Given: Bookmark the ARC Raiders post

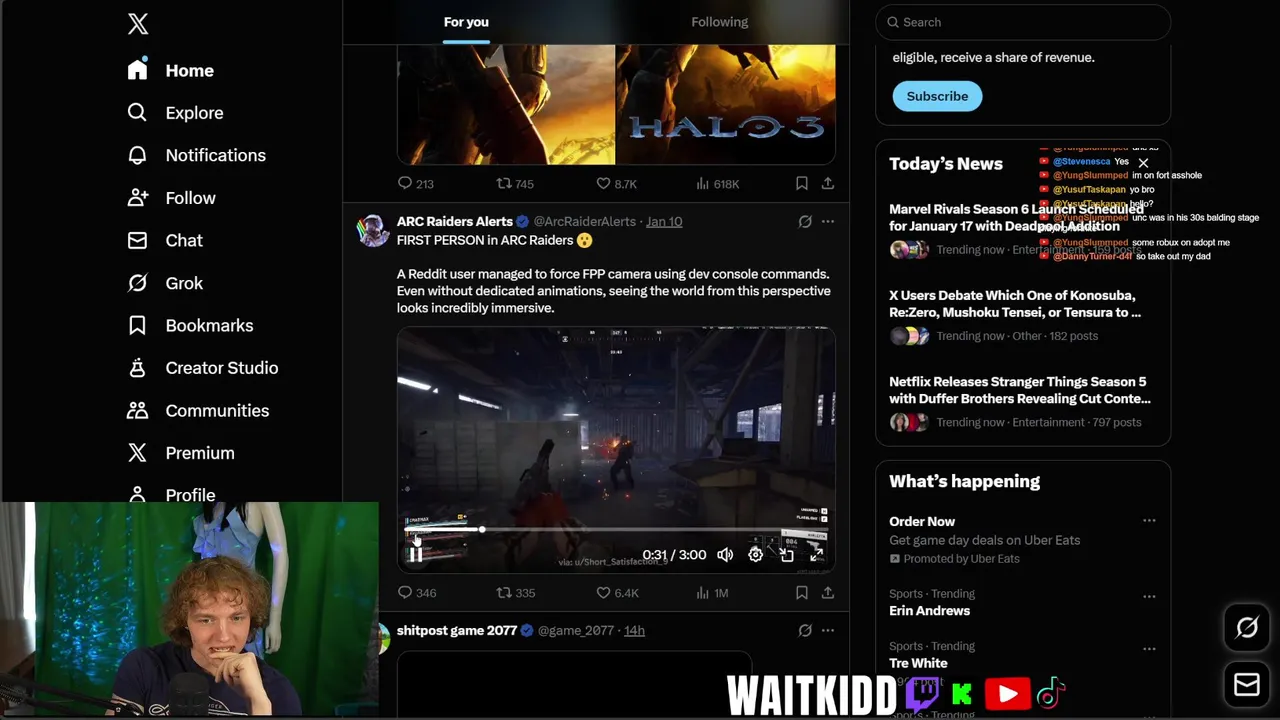Looking at the screenshot, I should [x=801, y=593].
